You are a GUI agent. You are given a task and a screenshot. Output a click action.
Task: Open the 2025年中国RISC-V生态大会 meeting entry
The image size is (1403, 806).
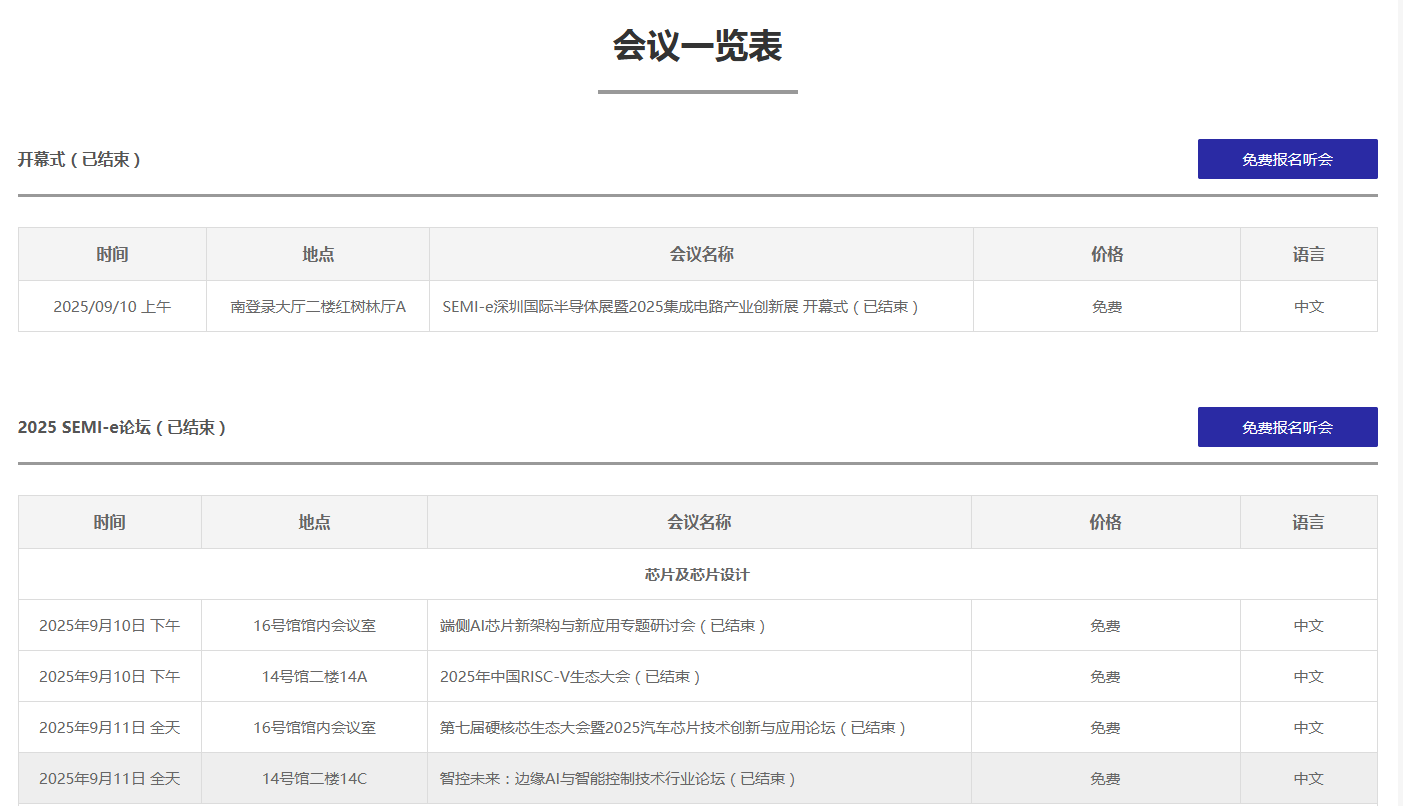point(570,677)
